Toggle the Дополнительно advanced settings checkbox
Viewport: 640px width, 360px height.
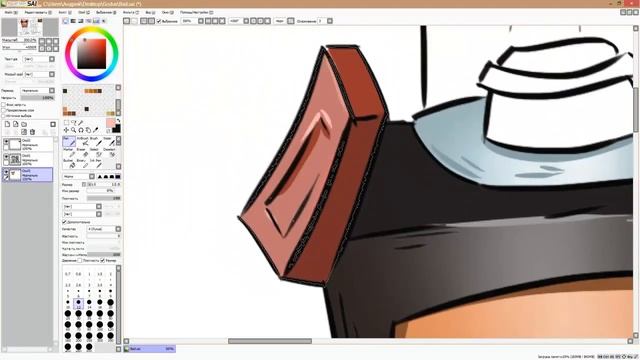click(x=64, y=222)
